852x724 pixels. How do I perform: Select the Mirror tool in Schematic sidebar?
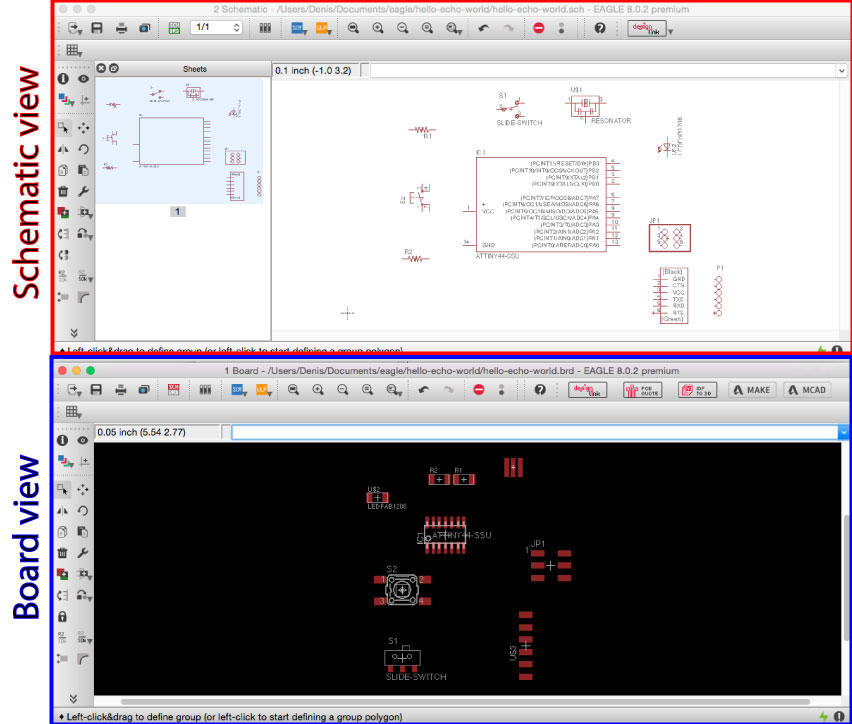click(63, 149)
